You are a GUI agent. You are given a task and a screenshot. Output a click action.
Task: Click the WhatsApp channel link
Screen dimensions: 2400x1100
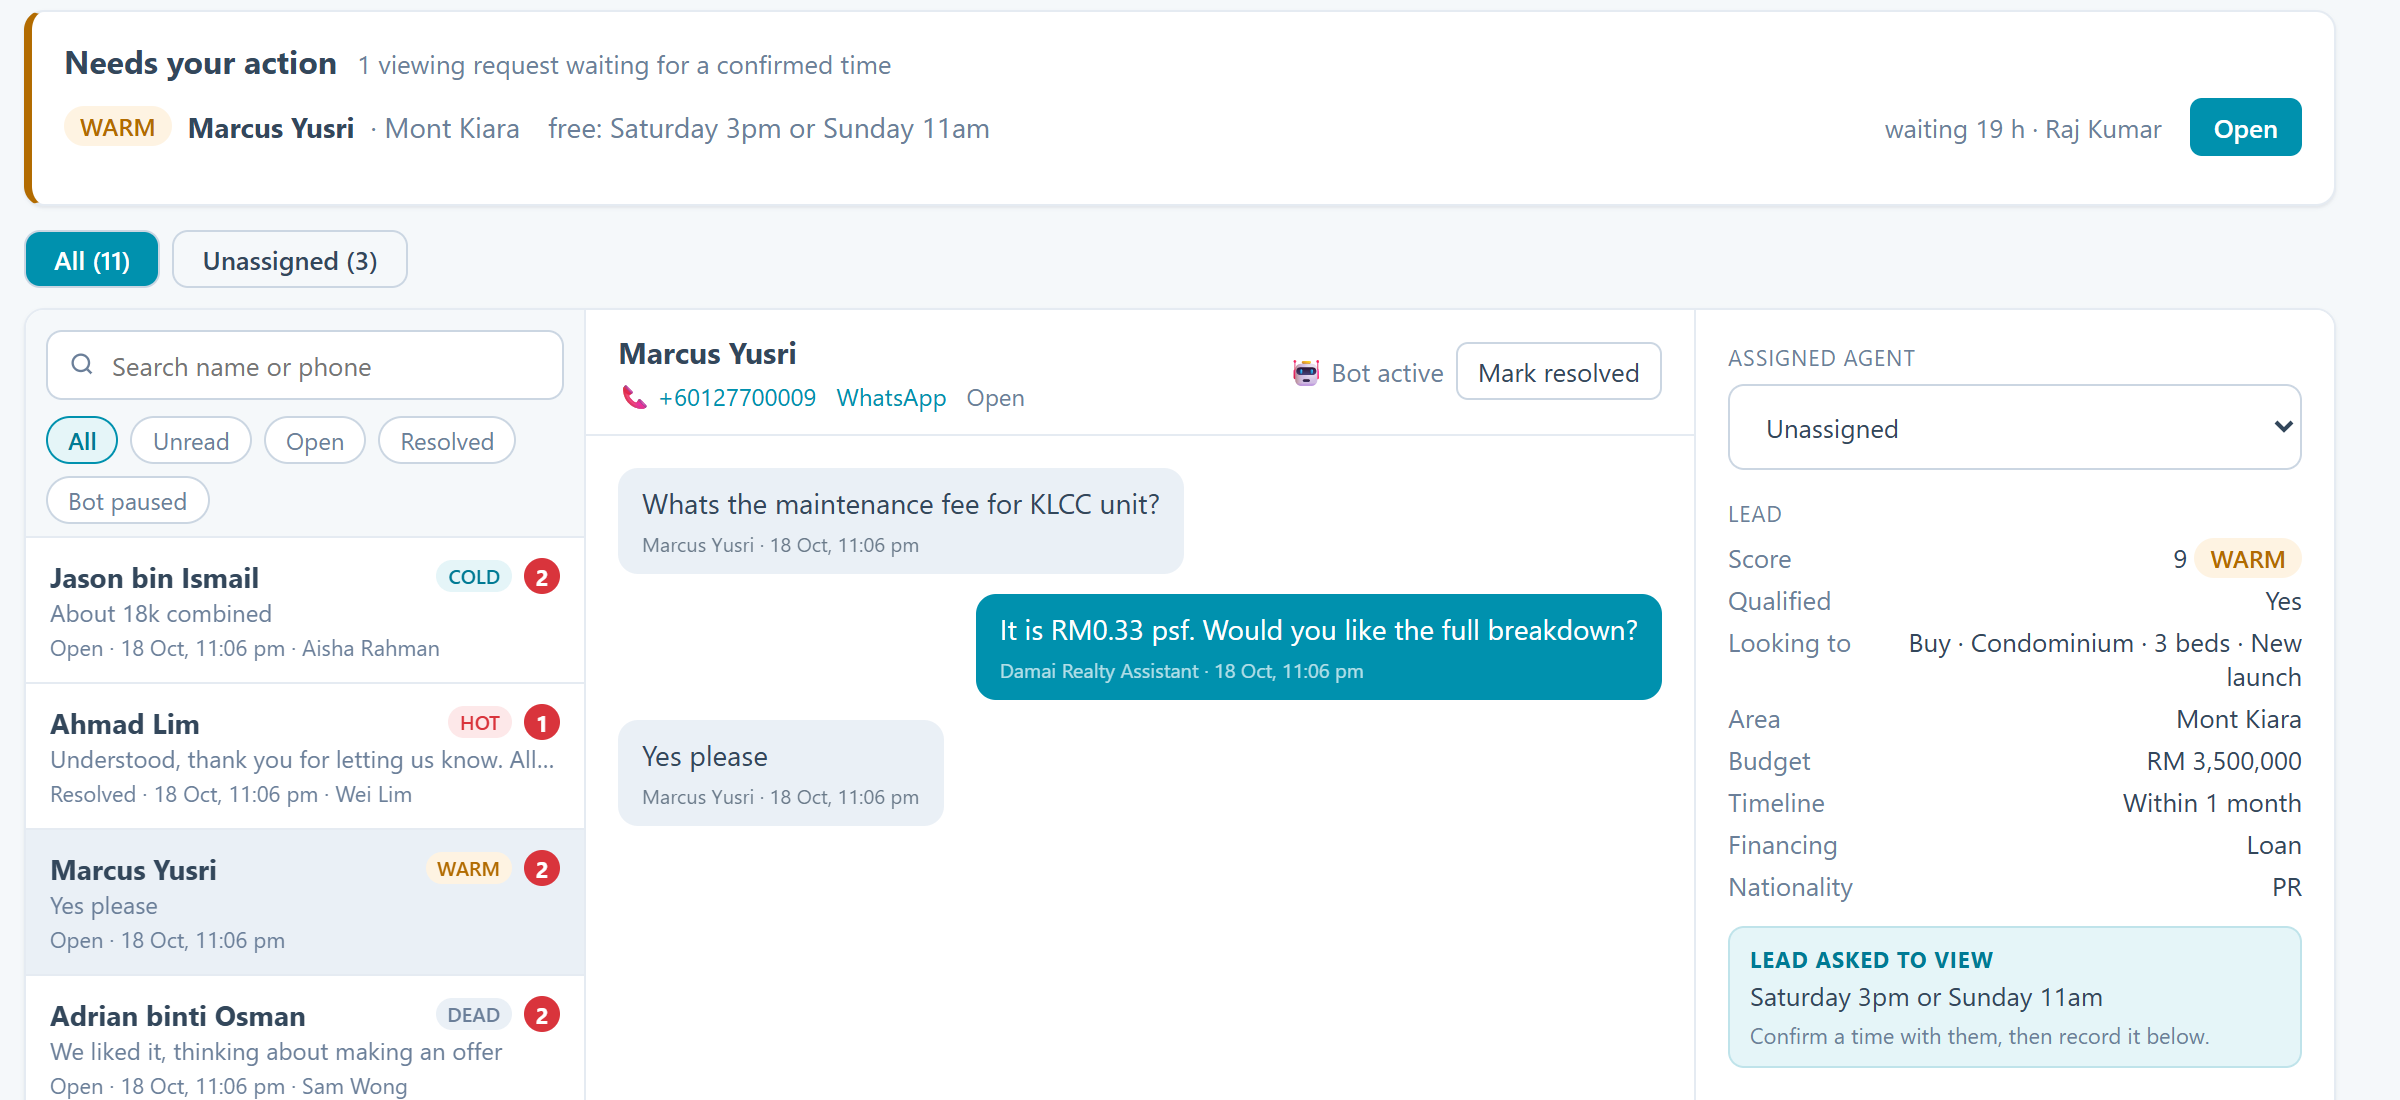(891, 398)
